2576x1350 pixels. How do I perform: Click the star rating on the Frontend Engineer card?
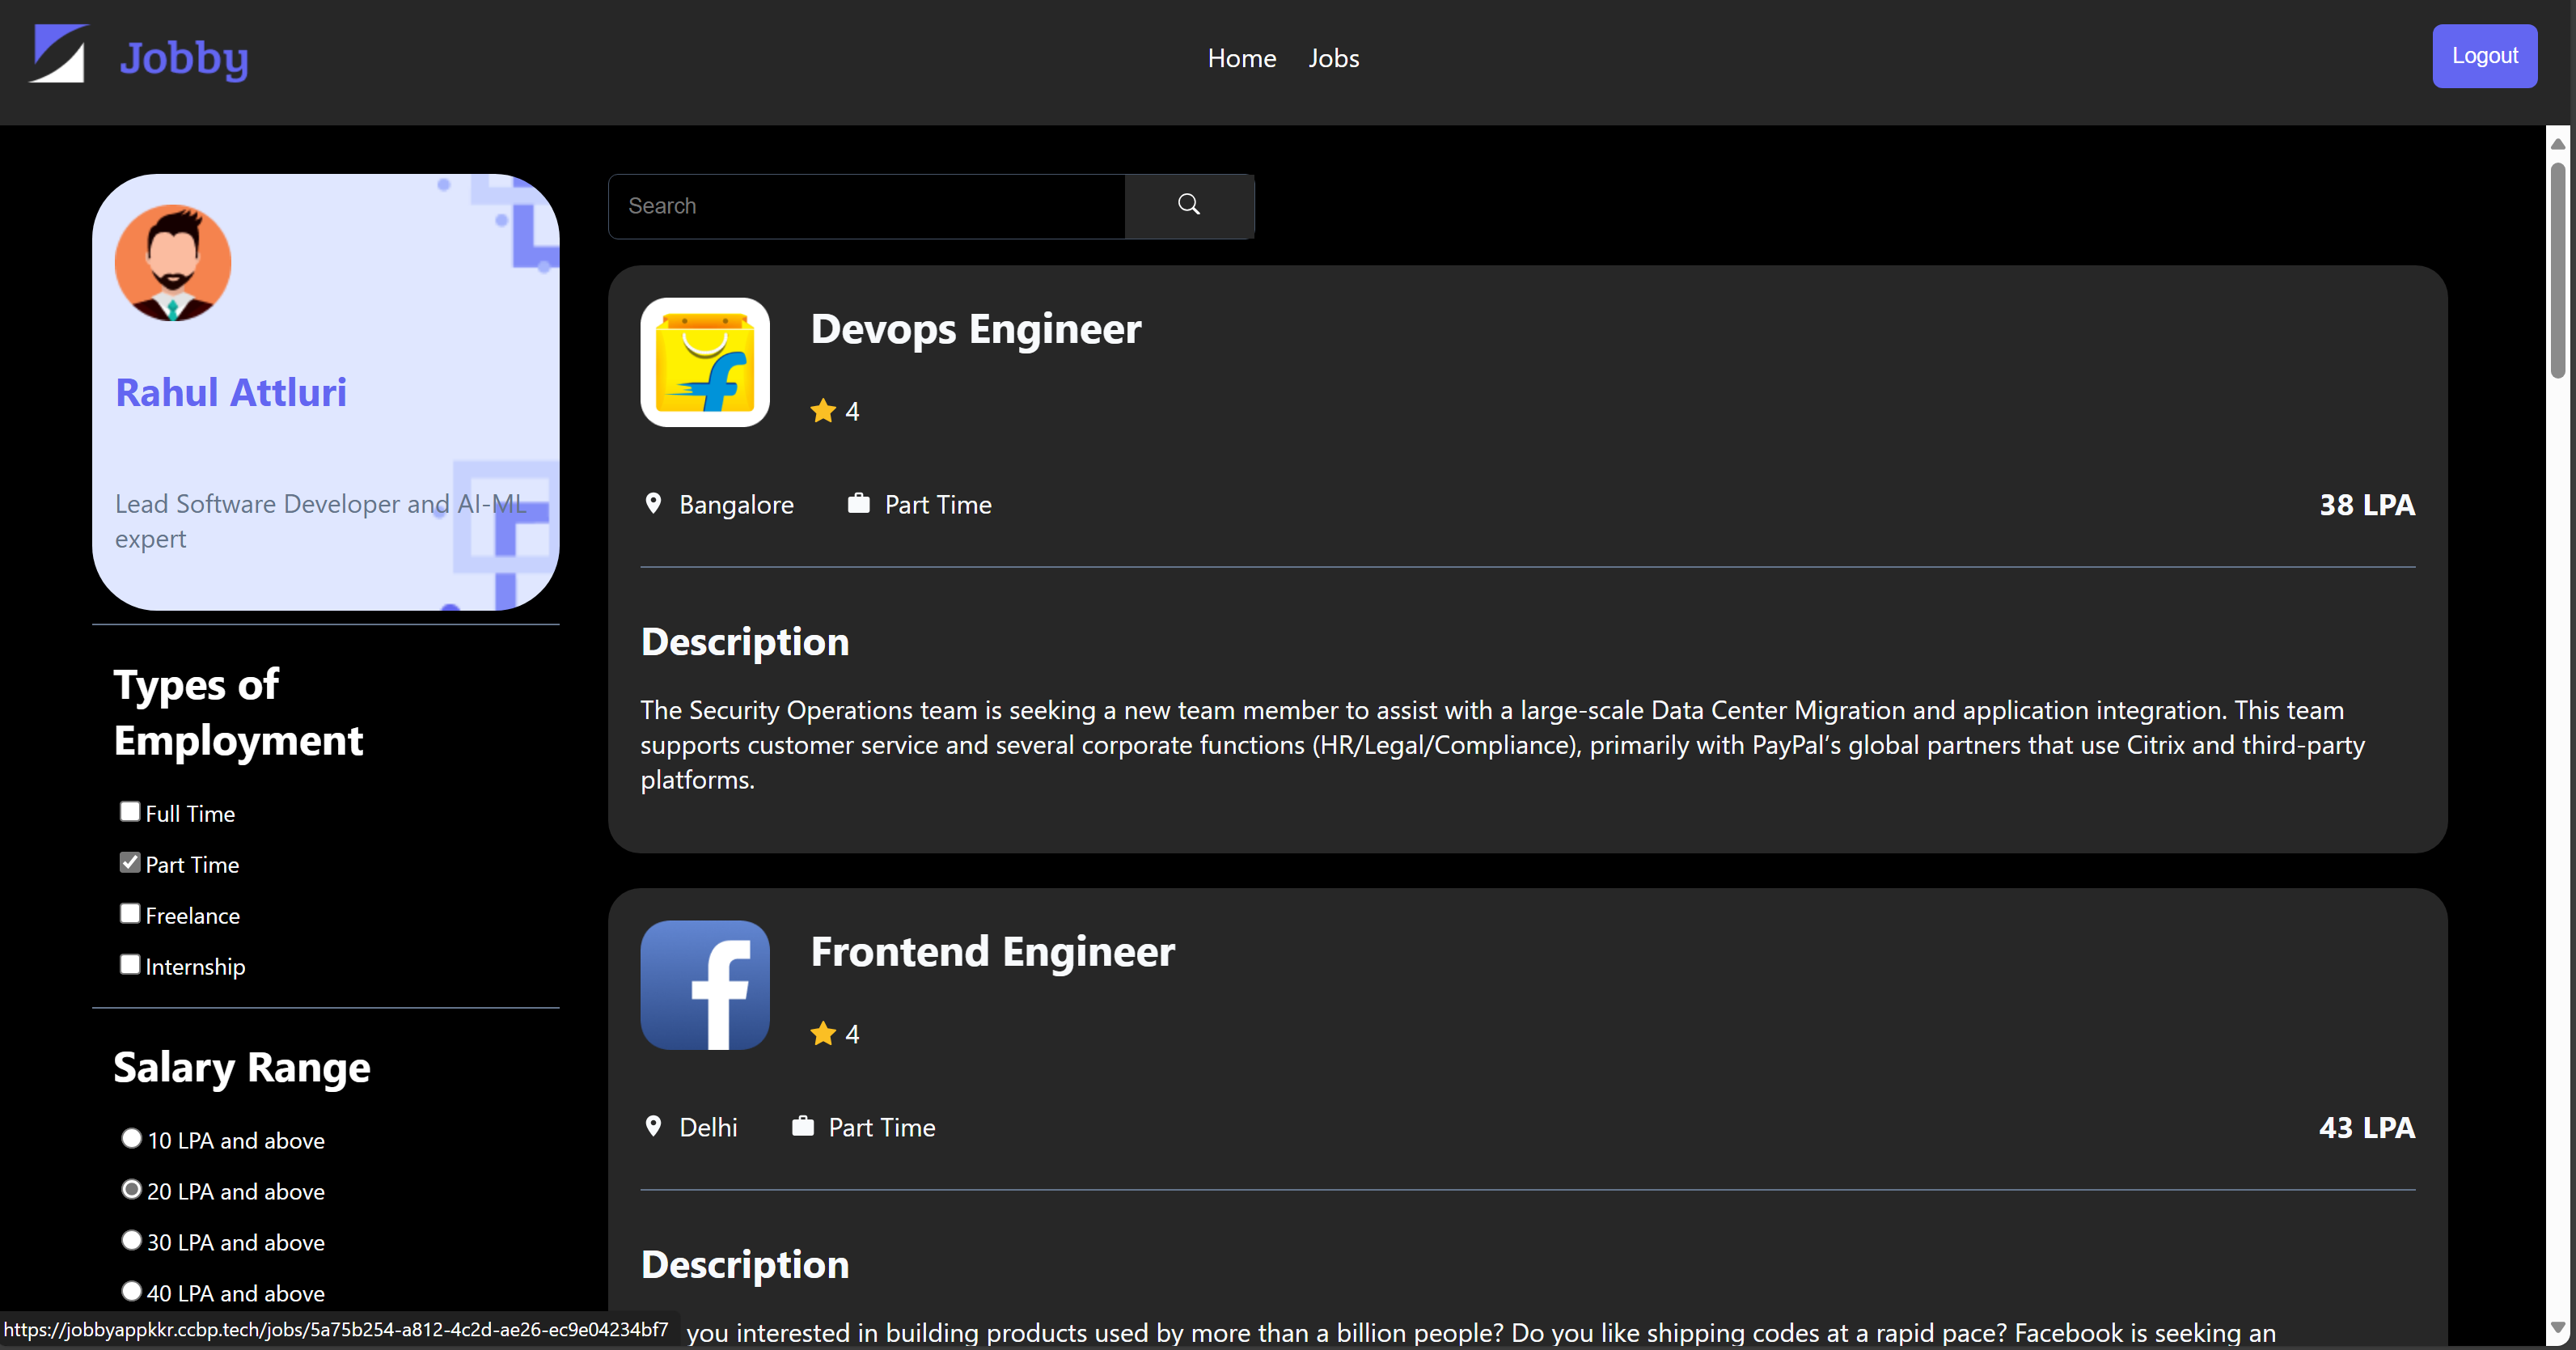point(822,1033)
